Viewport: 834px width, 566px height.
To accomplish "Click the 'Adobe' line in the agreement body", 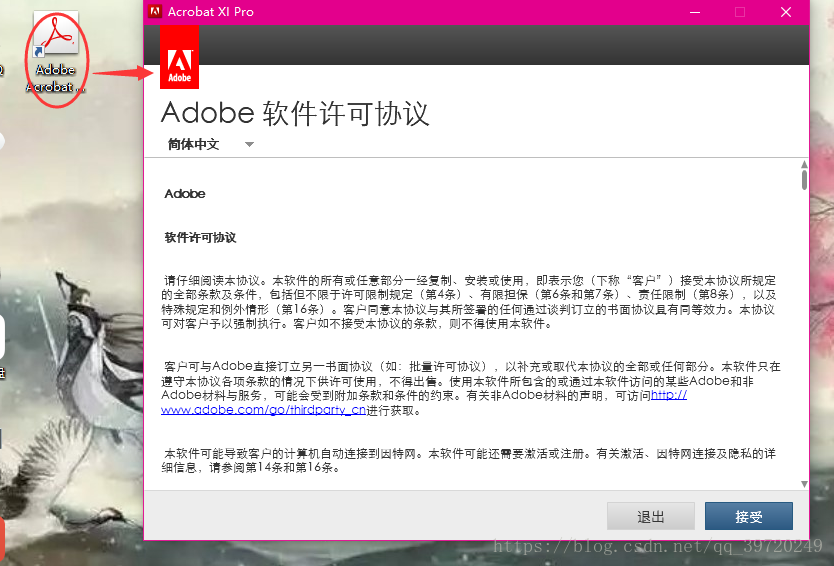I will point(185,194).
